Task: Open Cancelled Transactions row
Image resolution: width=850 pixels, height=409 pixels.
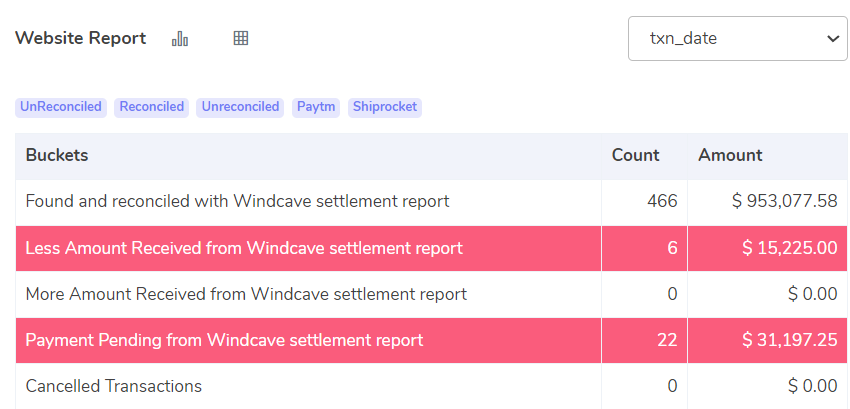Action: [x=432, y=386]
